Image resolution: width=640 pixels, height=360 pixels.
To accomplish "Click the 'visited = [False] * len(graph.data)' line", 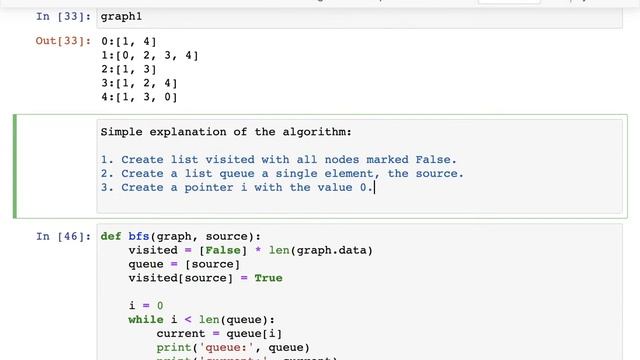I will (x=251, y=250).
